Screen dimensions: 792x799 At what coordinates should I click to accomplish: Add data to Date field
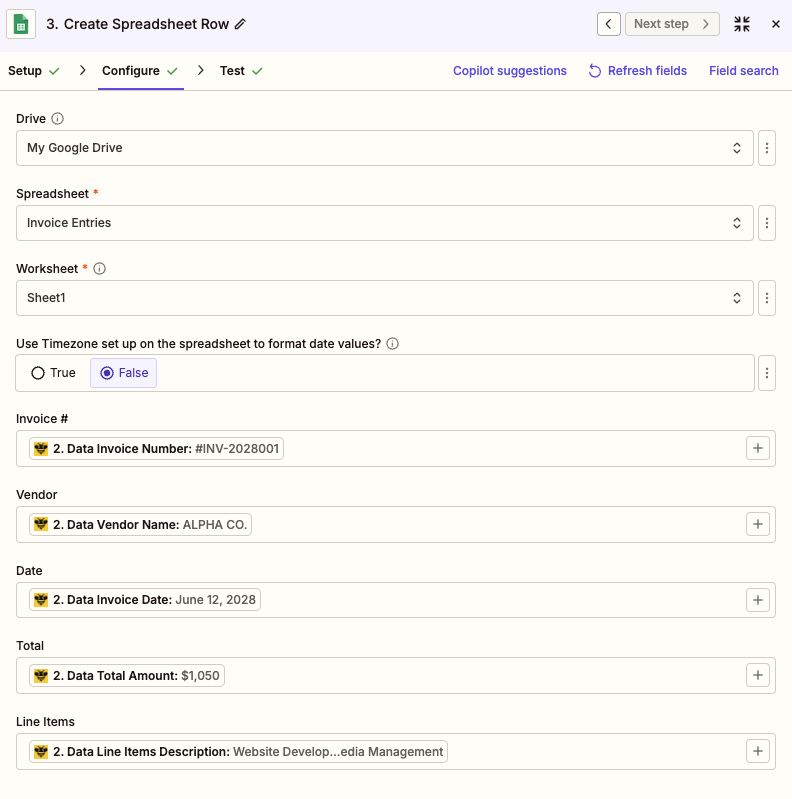tap(757, 600)
